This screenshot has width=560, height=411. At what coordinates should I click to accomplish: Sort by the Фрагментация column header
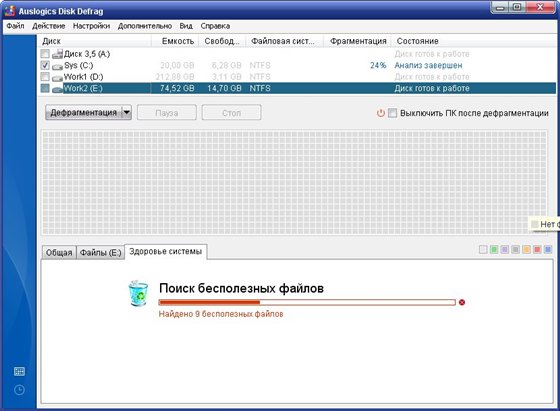point(358,41)
